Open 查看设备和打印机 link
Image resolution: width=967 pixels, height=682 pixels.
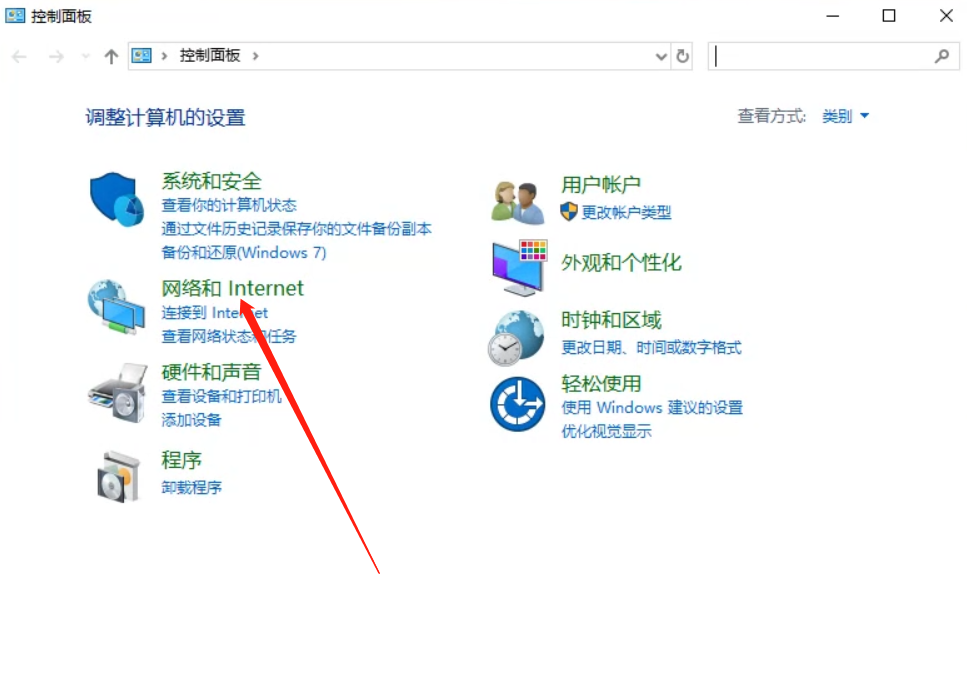click(x=221, y=396)
